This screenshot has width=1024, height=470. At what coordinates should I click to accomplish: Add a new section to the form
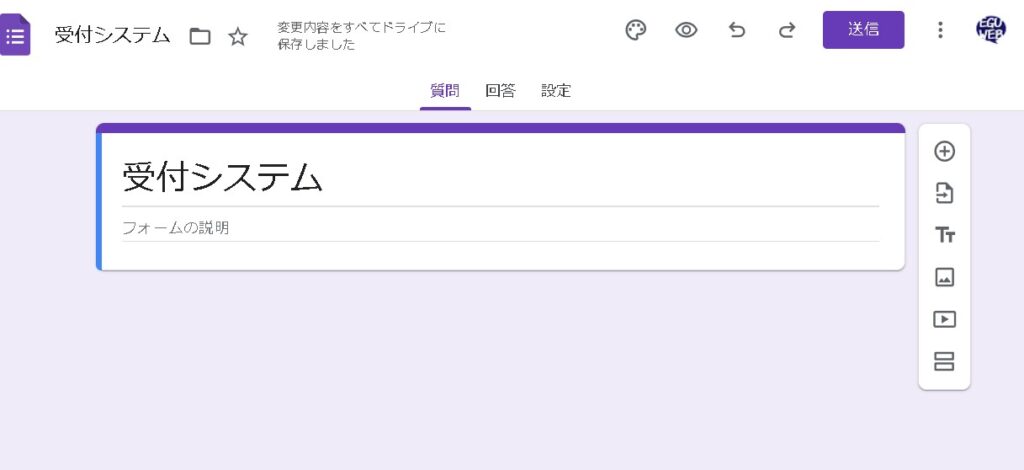(944, 361)
